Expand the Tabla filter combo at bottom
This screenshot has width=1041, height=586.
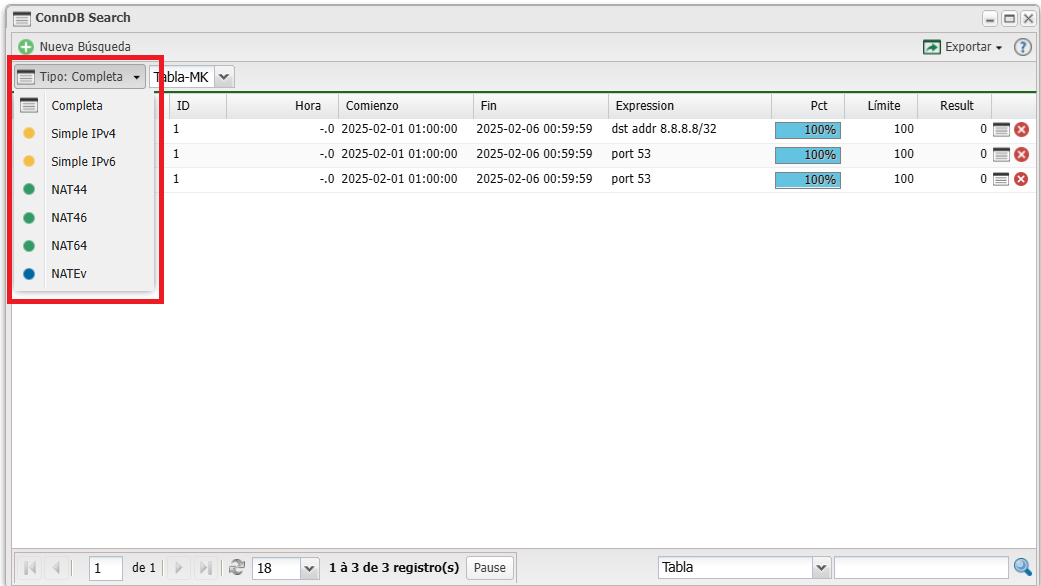[821, 568]
